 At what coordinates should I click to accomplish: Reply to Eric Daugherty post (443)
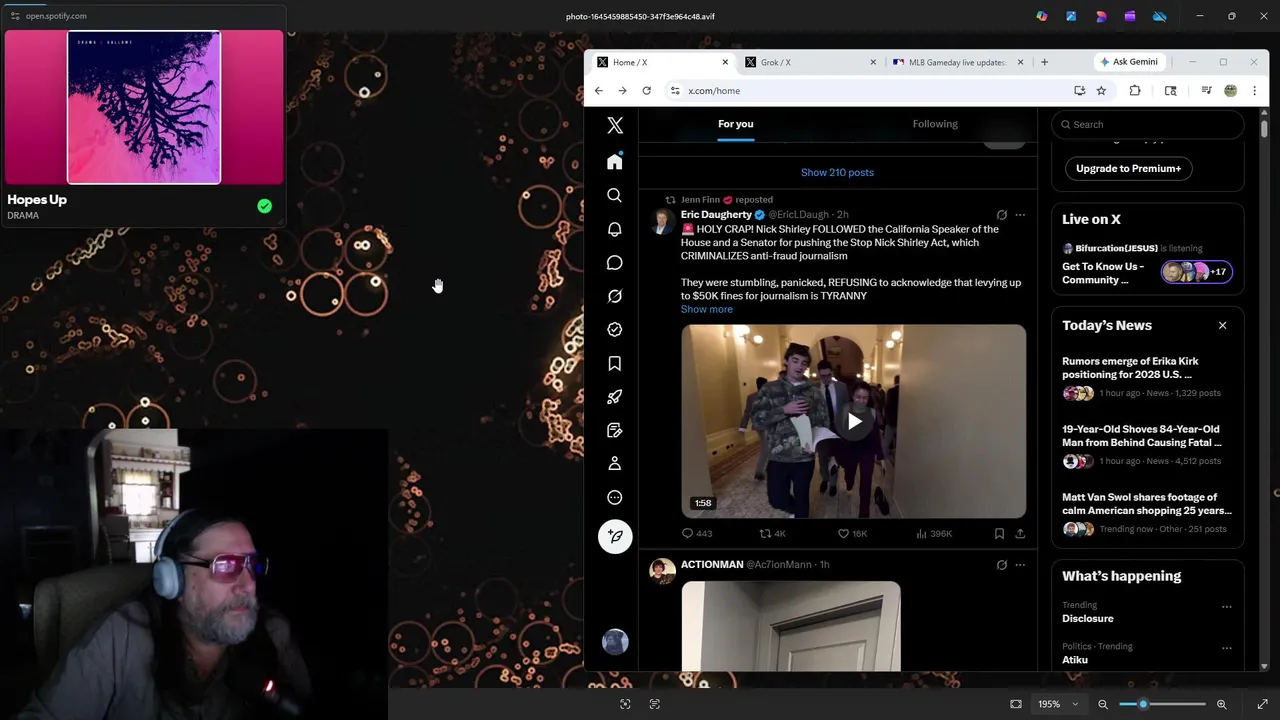tap(697, 534)
